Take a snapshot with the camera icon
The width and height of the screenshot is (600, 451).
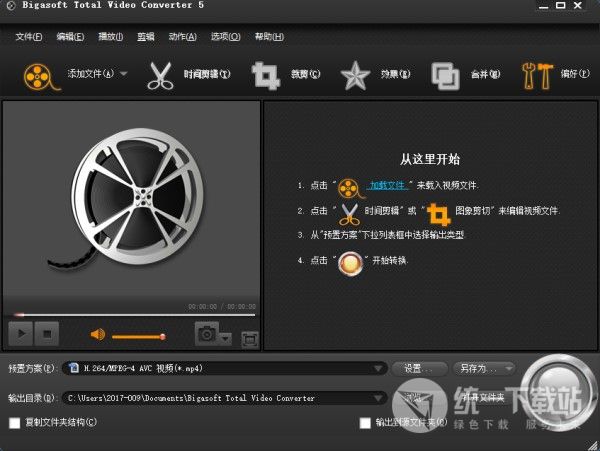[x=207, y=335]
